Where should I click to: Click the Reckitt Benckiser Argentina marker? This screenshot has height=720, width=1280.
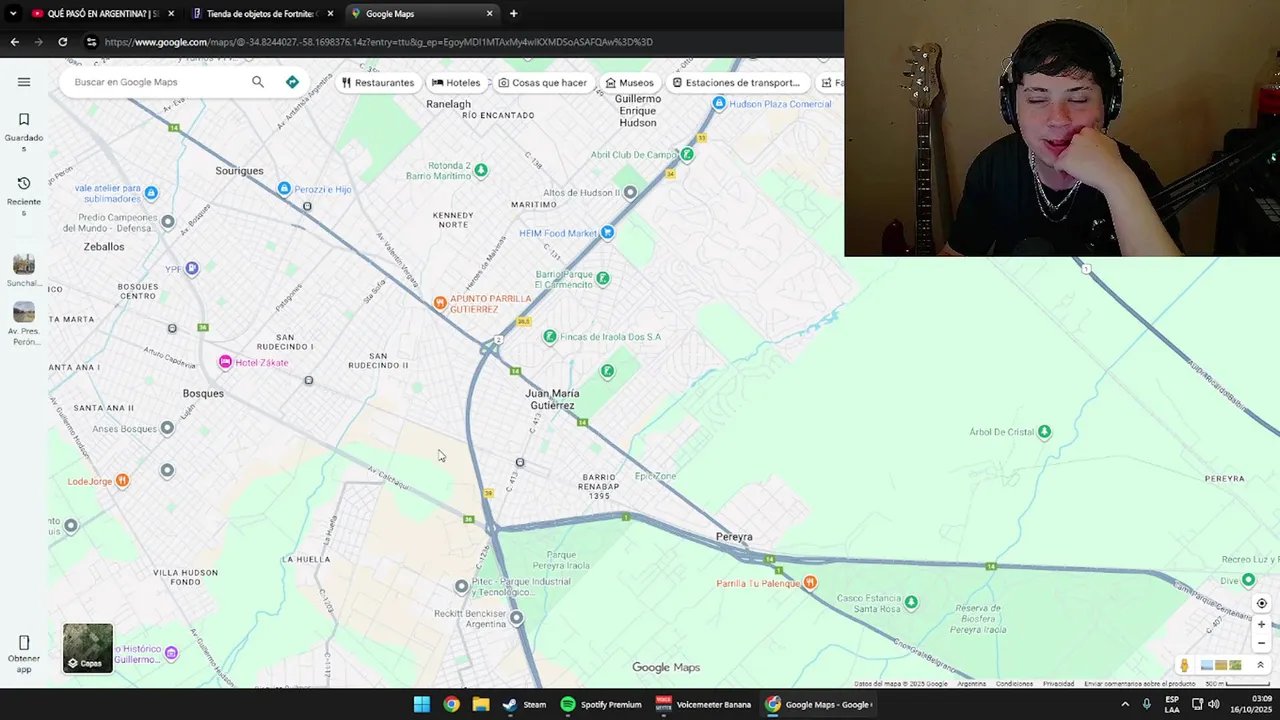click(516, 618)
